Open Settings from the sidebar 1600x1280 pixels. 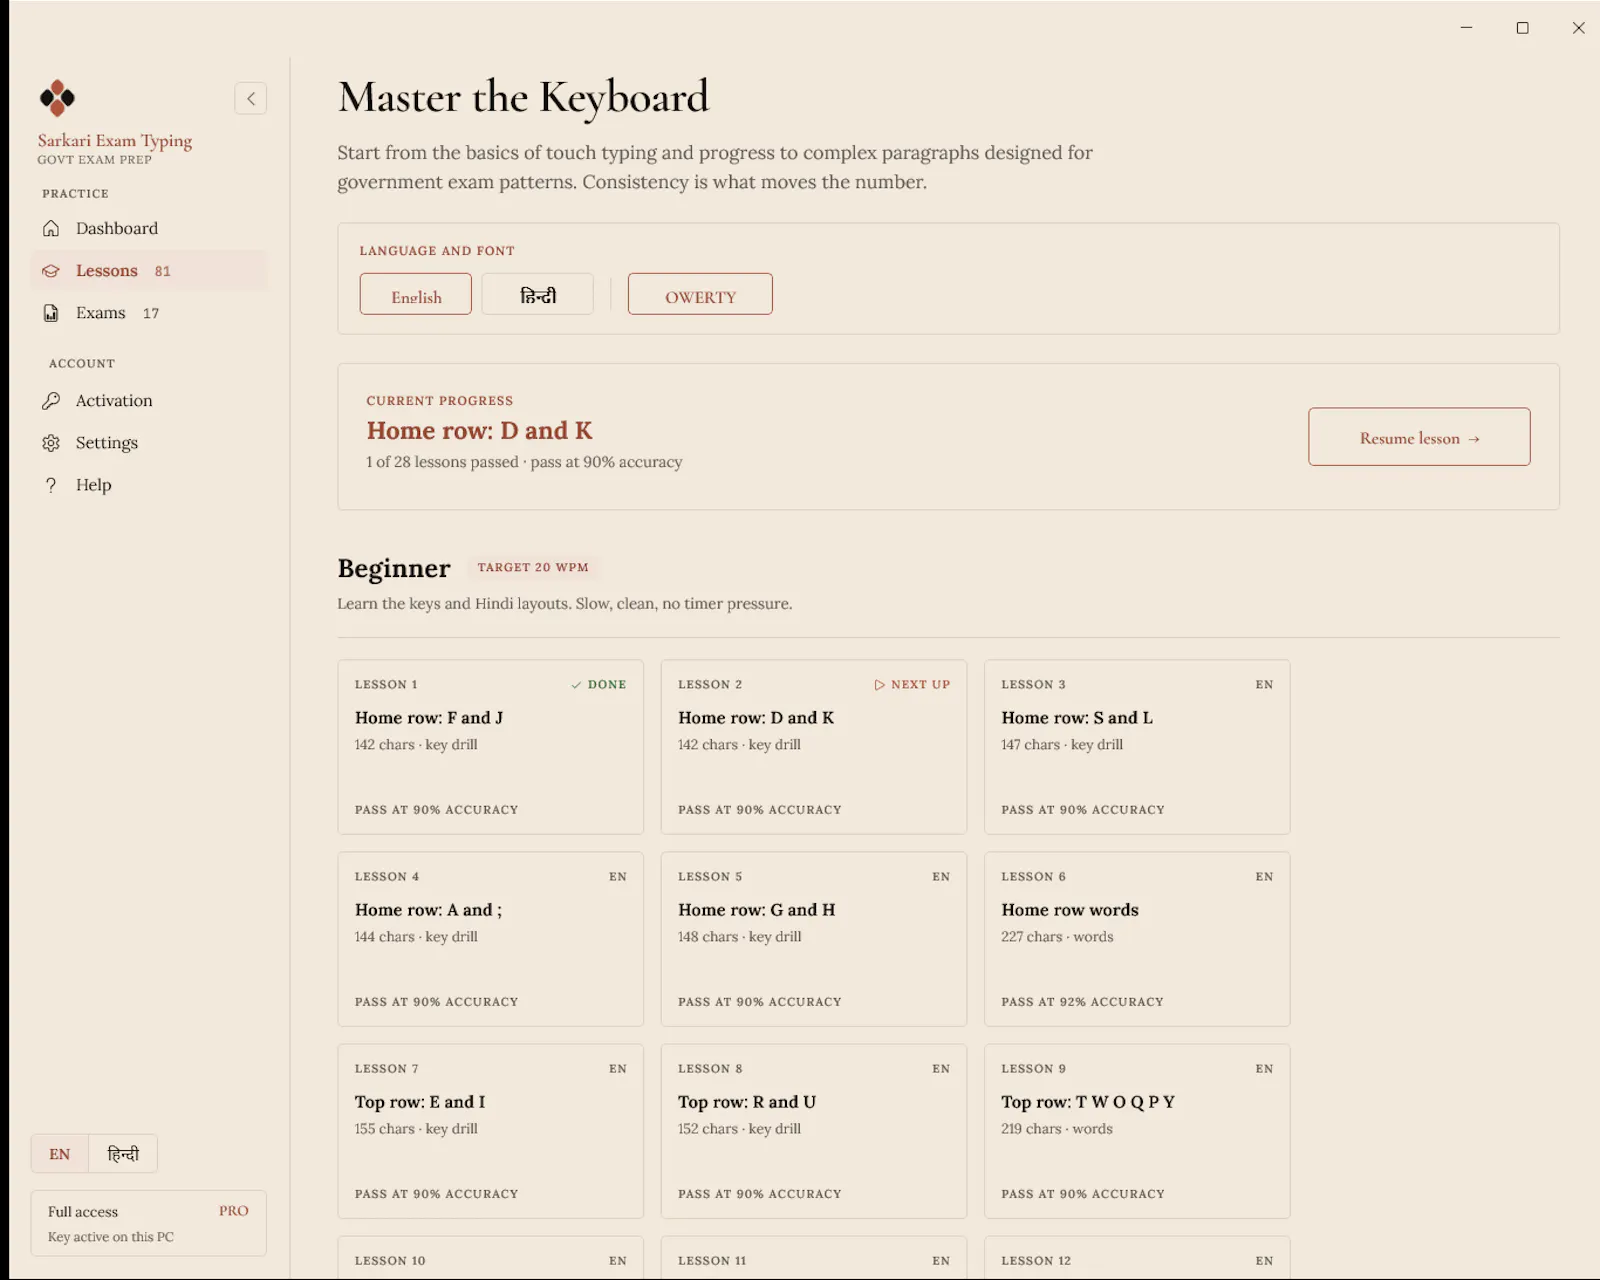[x=149, y=443]
